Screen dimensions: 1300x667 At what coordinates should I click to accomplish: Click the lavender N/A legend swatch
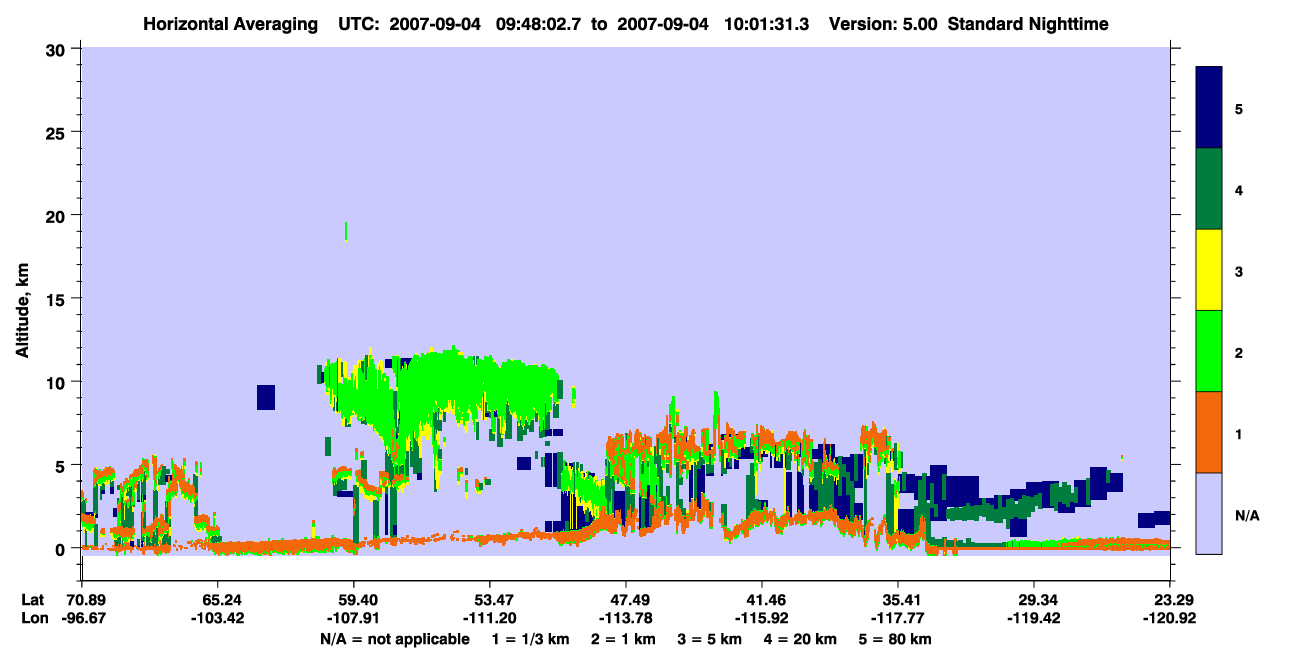tap(1209, 513)
